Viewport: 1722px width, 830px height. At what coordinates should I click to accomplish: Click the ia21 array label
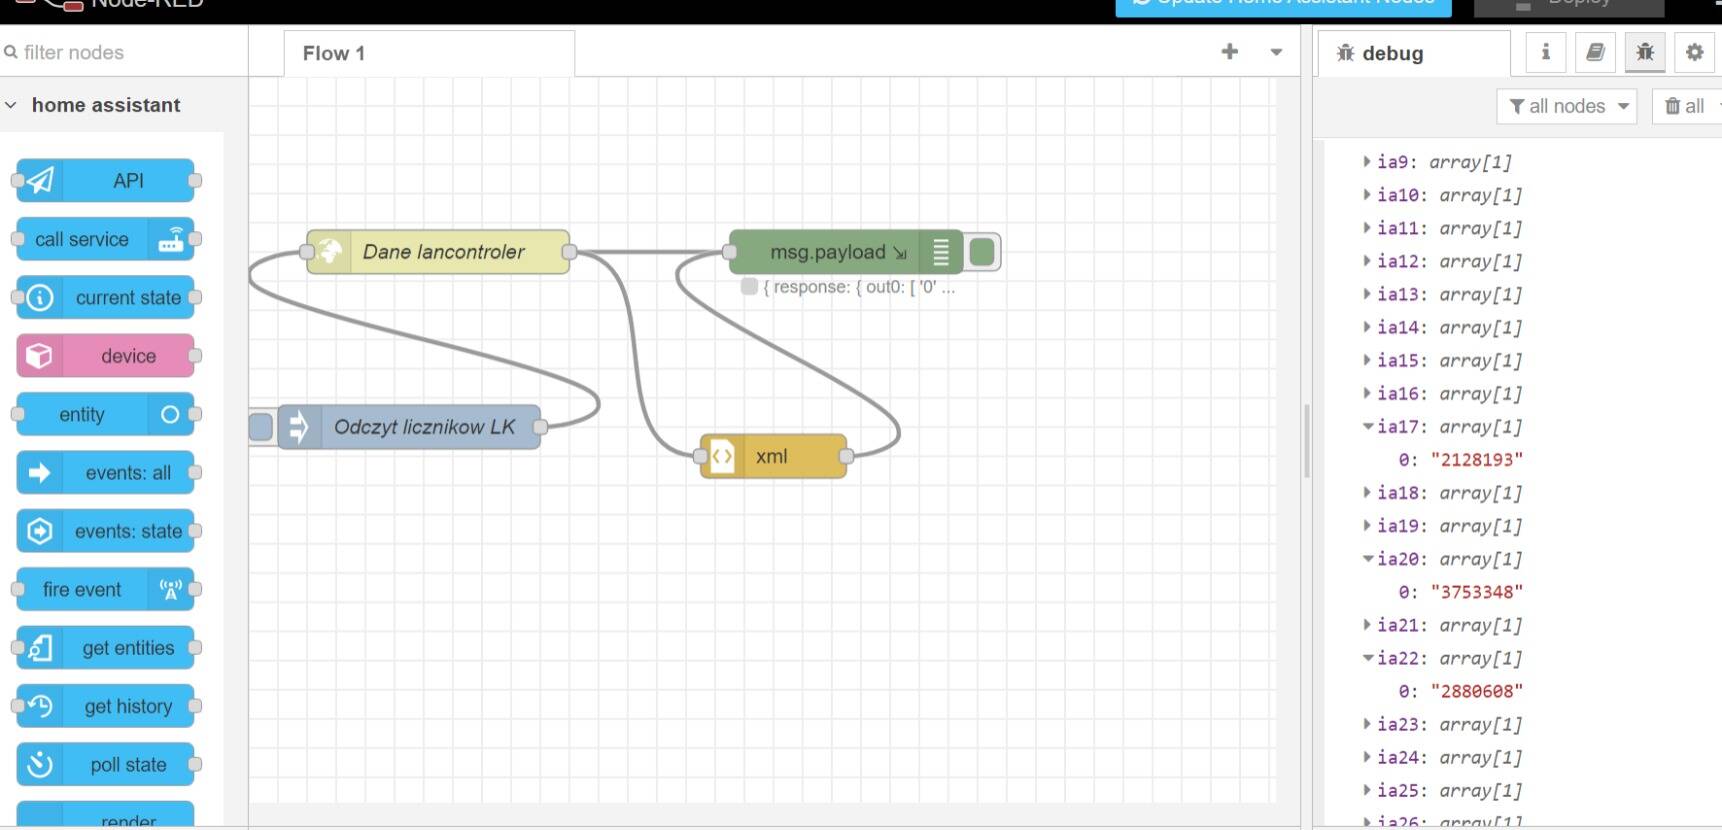click(1399, 625)
